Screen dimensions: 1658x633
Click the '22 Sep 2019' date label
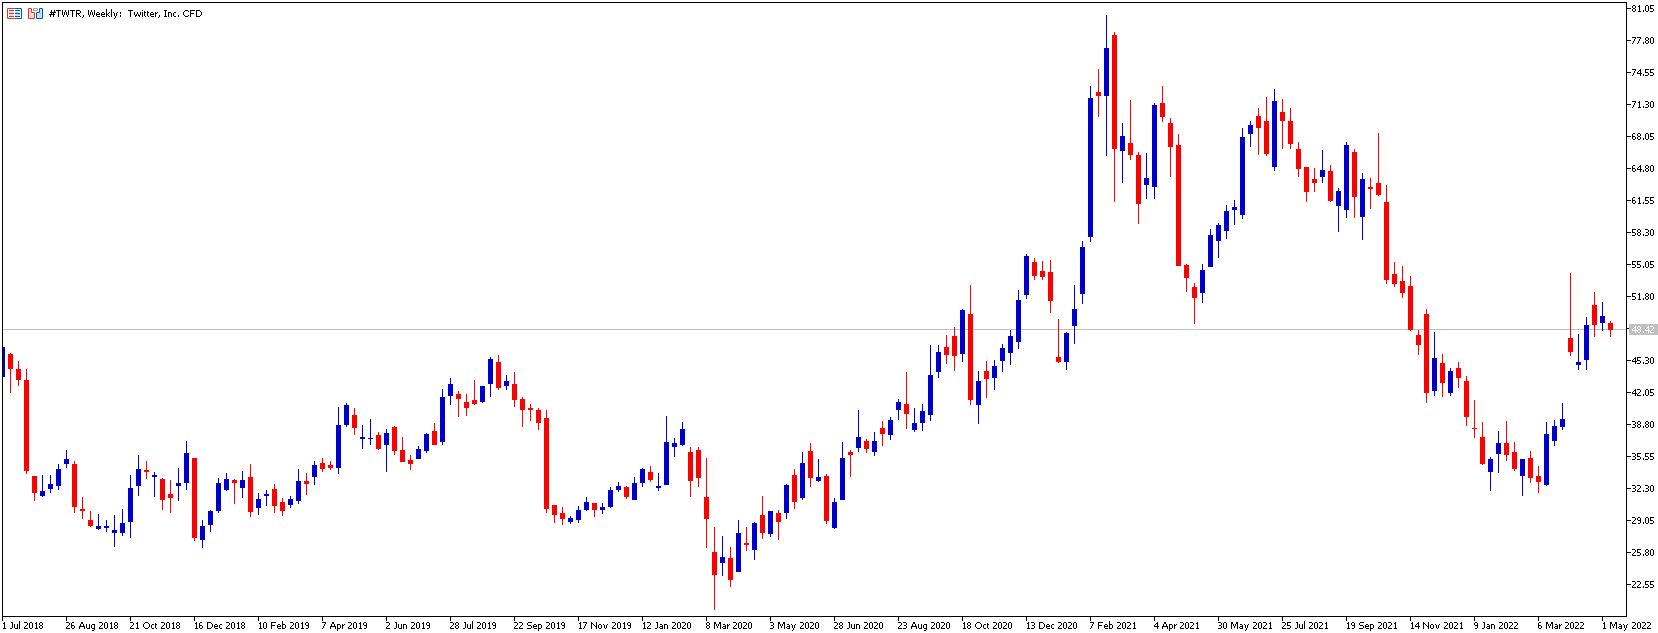pyautogui.click(x=539, y=626)
